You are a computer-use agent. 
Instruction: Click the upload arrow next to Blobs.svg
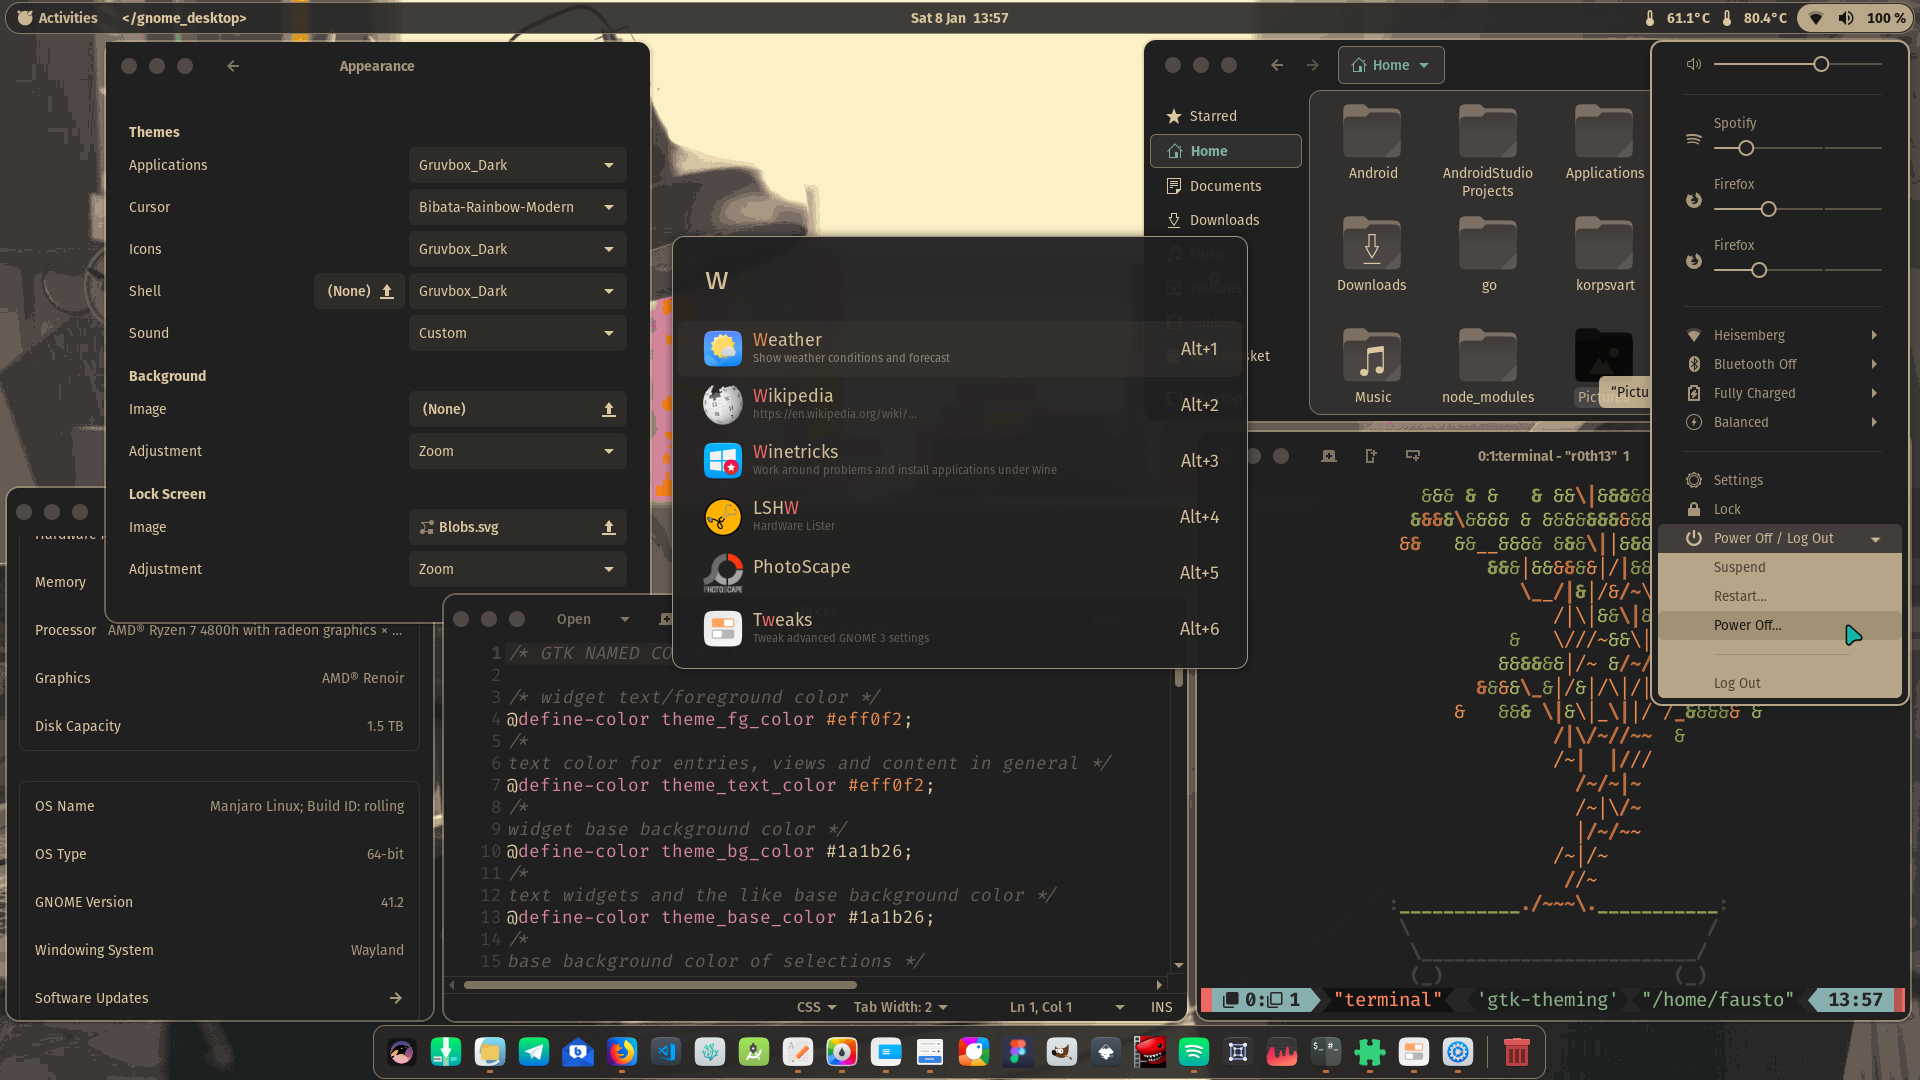point(608,527)
